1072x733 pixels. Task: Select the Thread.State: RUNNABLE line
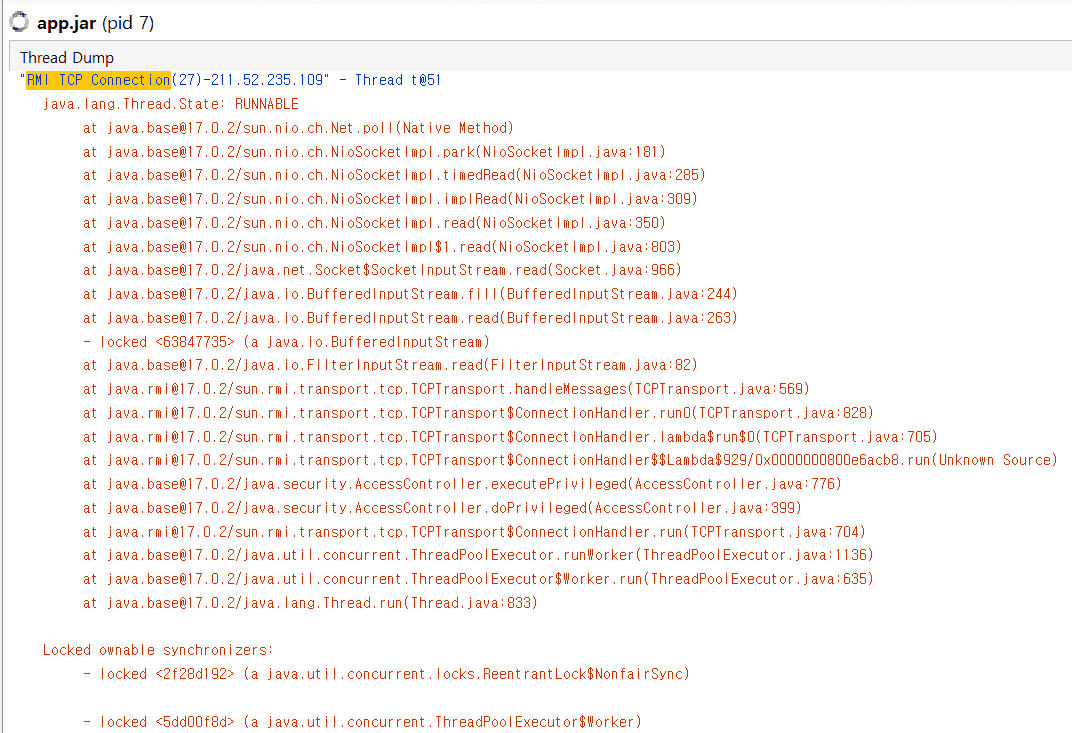(170, 104)
